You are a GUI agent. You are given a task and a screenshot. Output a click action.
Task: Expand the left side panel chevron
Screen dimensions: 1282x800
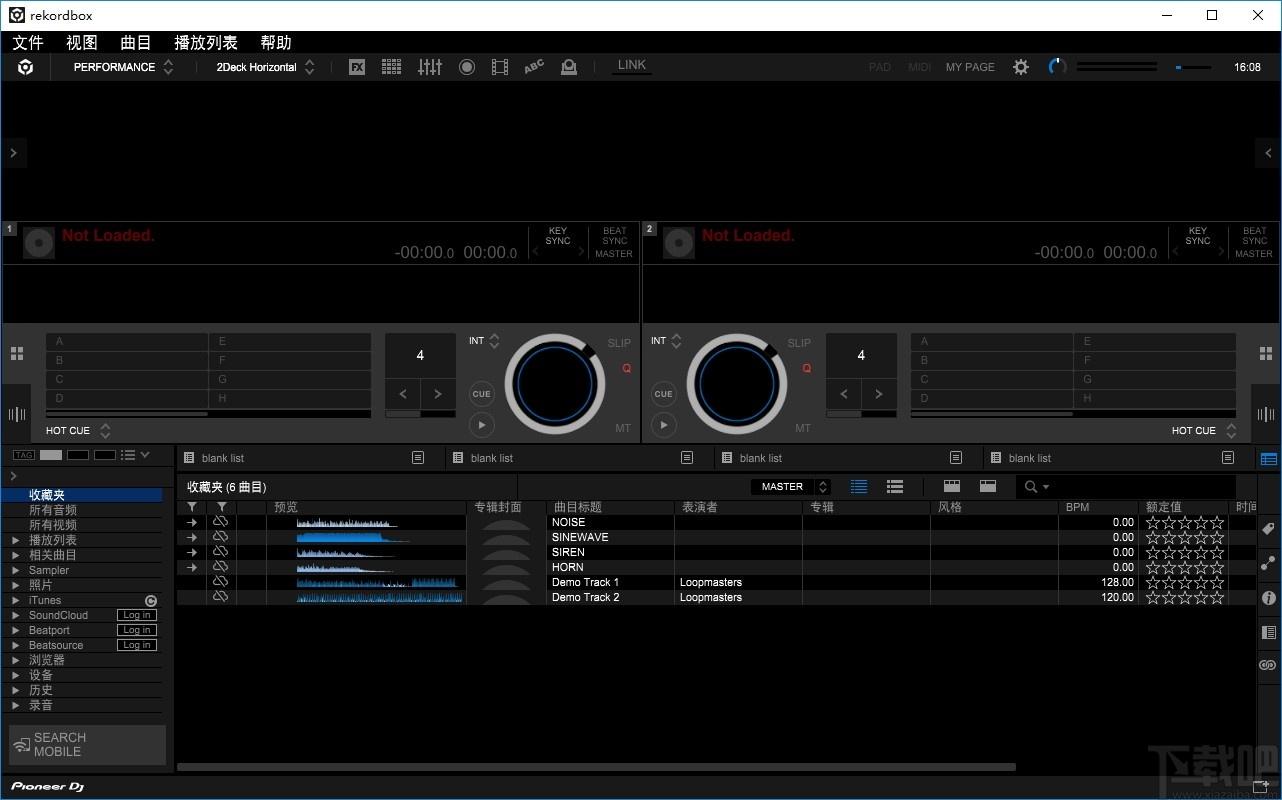[x=13, y=153]
